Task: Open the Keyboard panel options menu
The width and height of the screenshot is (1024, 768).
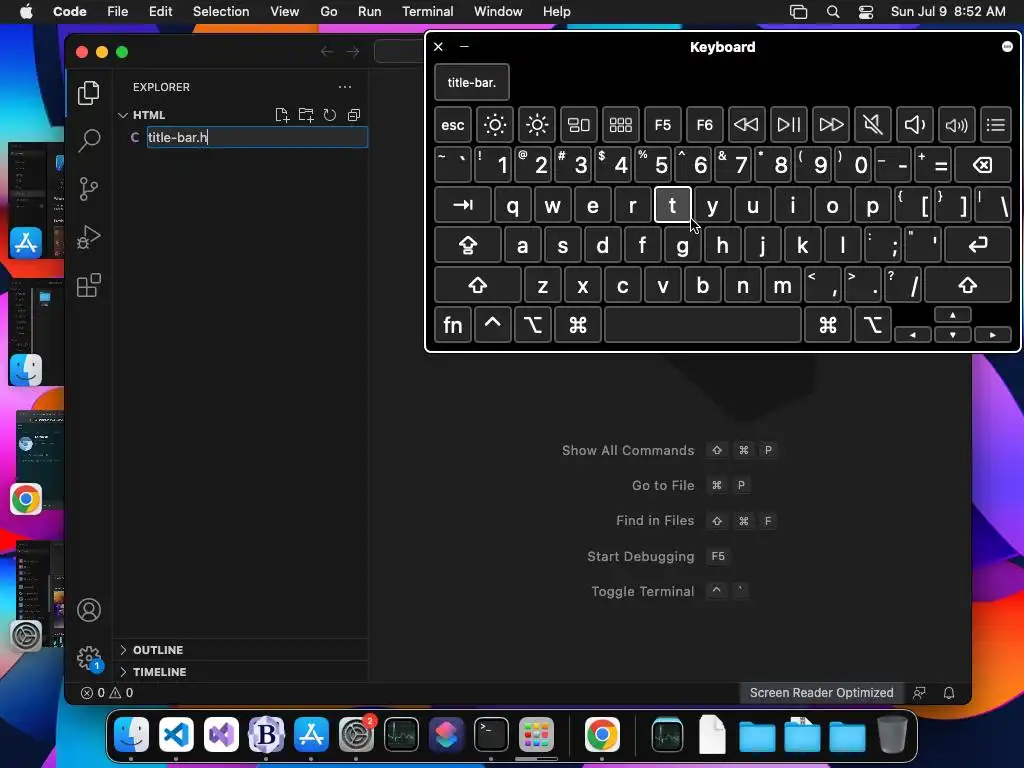Action: [x=1007, y=46]
